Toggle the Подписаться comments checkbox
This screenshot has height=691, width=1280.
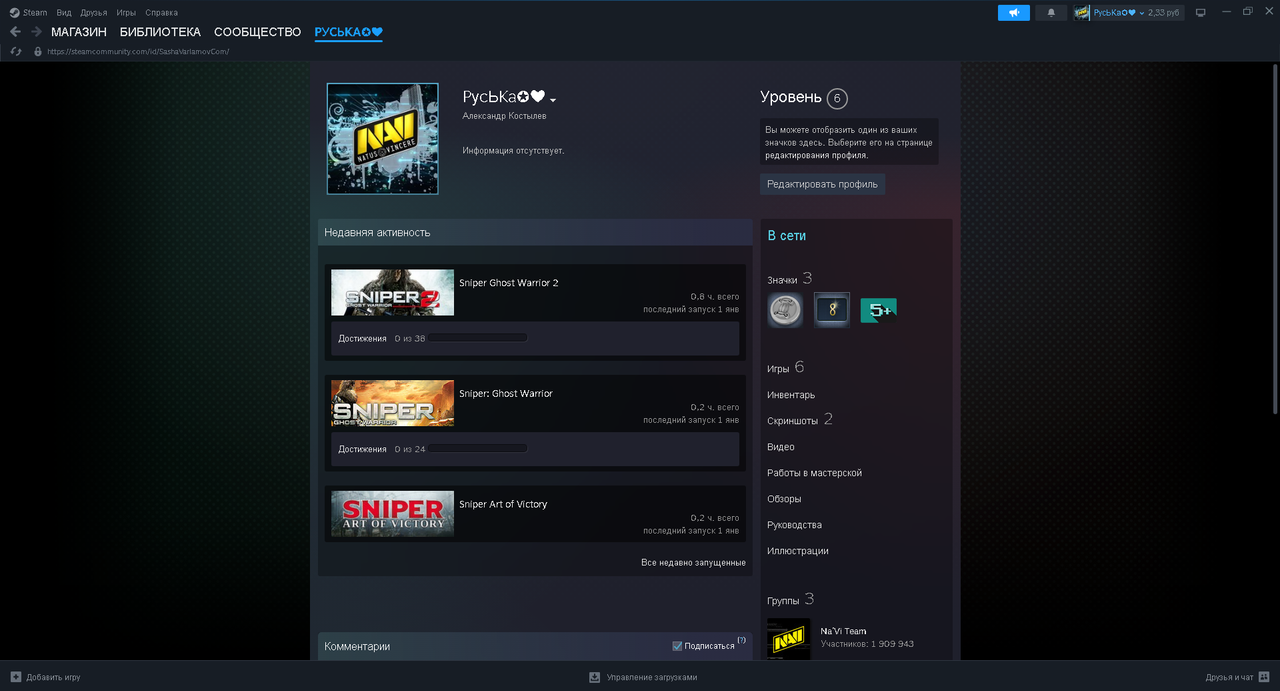point(677,646)
